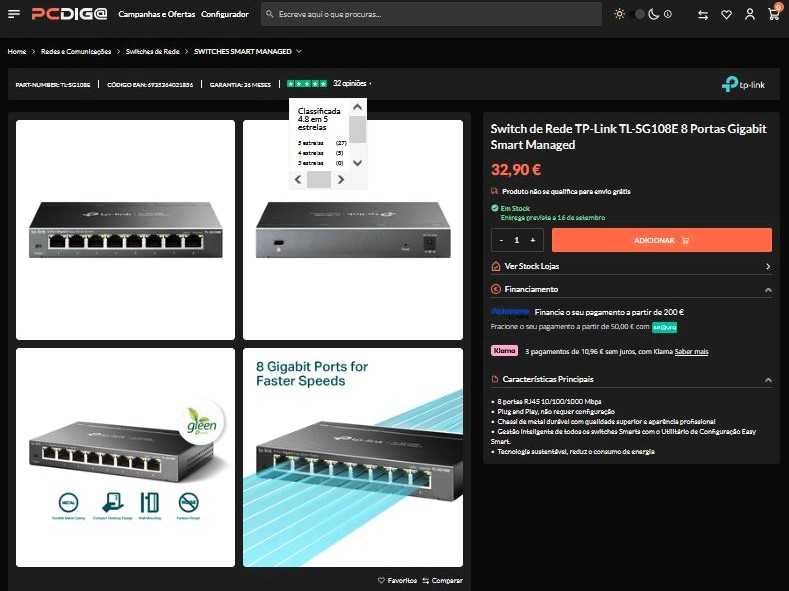This screenshot has width=789, height=591.
Task: Open the Configurador page
Action: [224, 14]
